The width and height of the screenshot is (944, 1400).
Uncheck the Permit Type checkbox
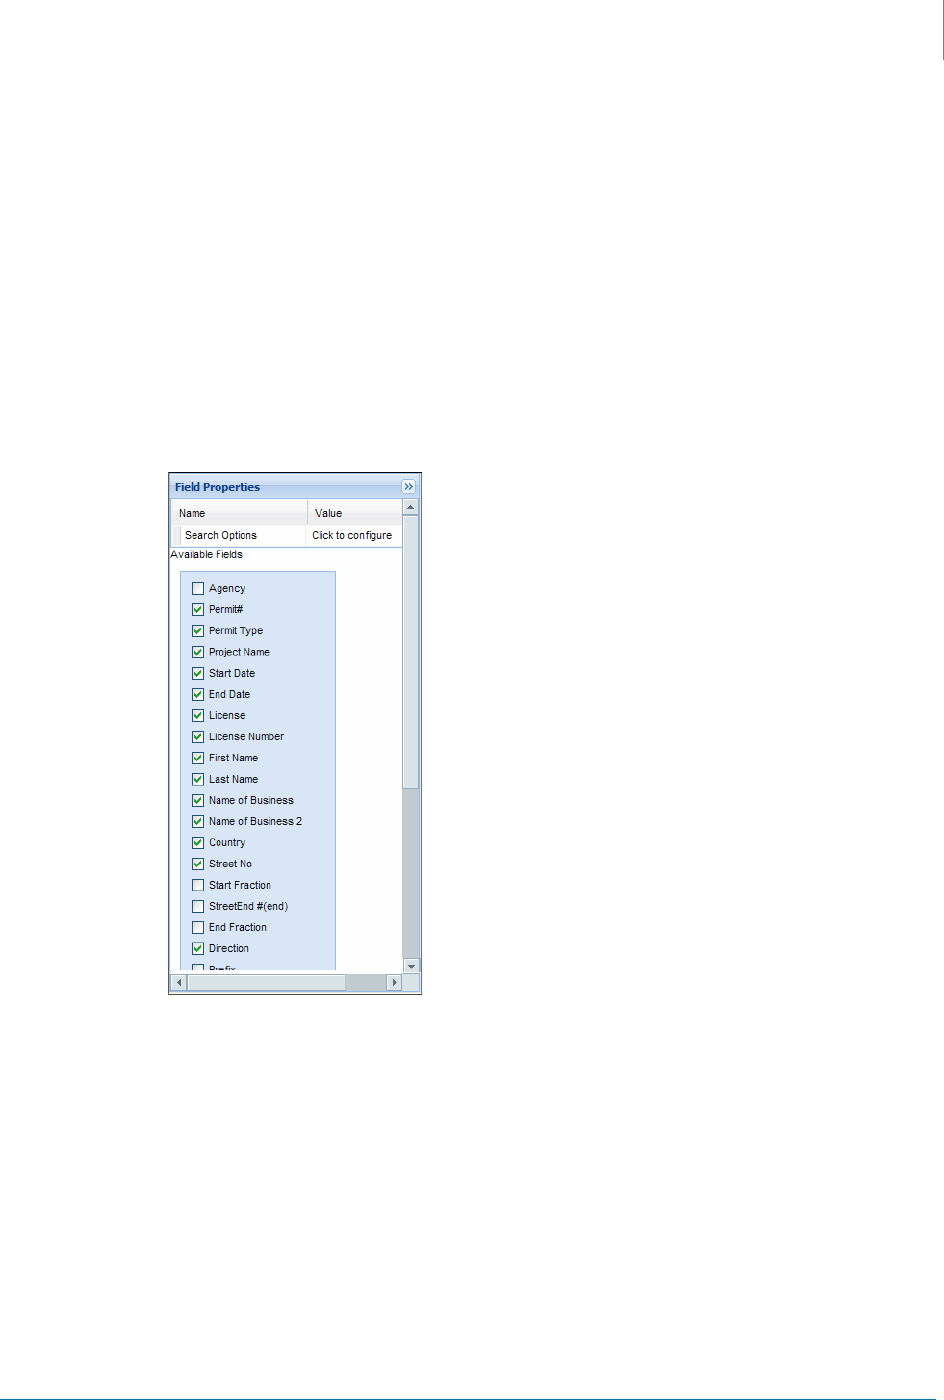[x=198, y=631]
